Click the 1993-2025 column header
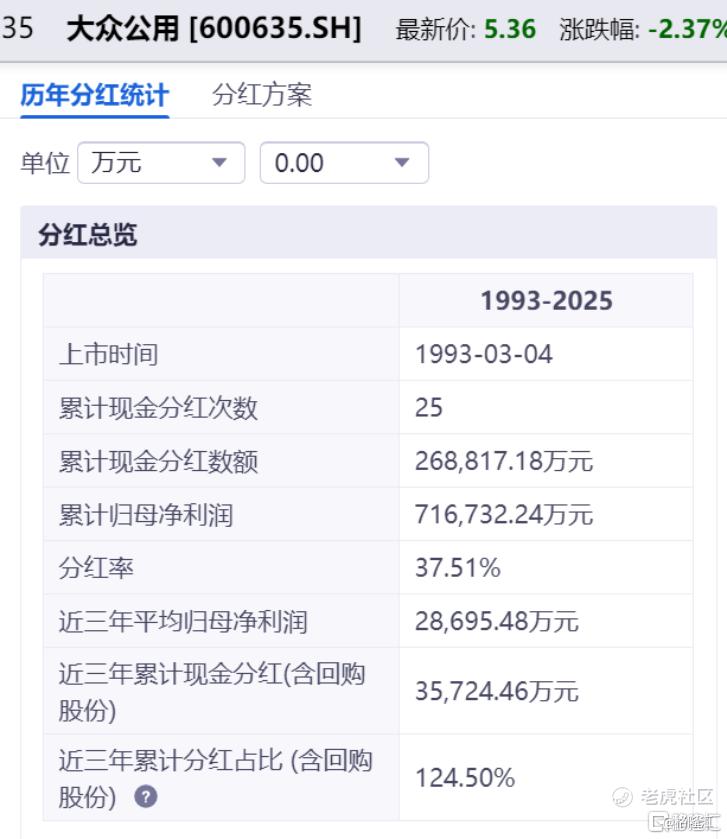727x839 pixels. [546, 301]
